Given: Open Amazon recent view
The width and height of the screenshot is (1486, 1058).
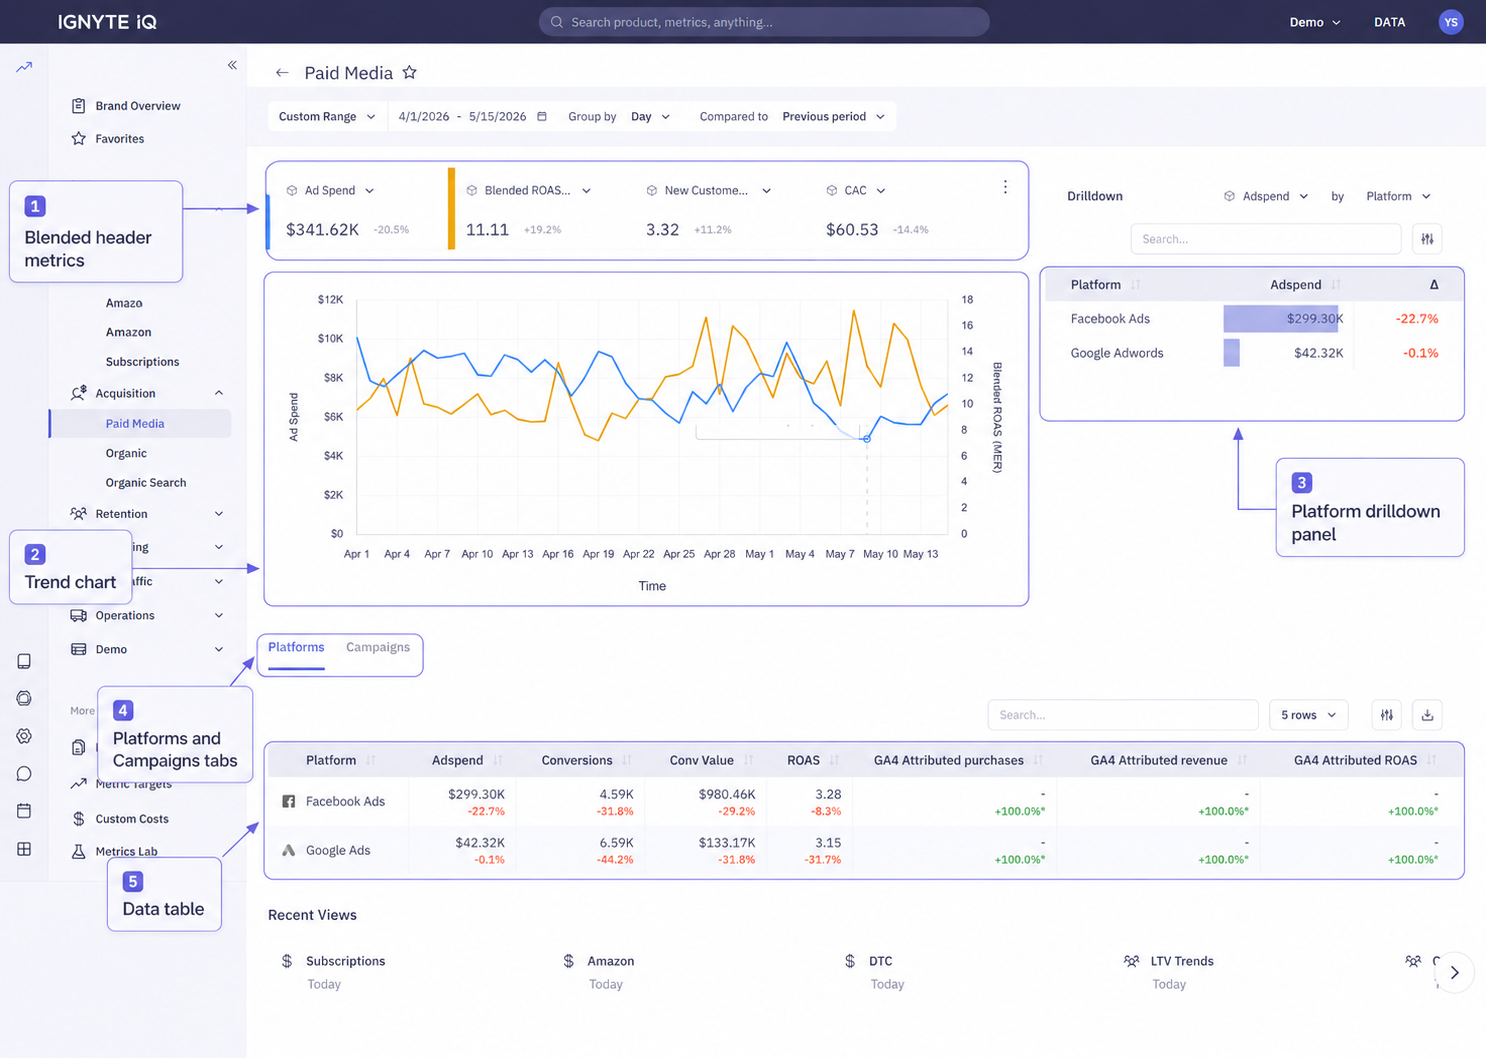Looking at the screenshot, I should pos(610,961).
